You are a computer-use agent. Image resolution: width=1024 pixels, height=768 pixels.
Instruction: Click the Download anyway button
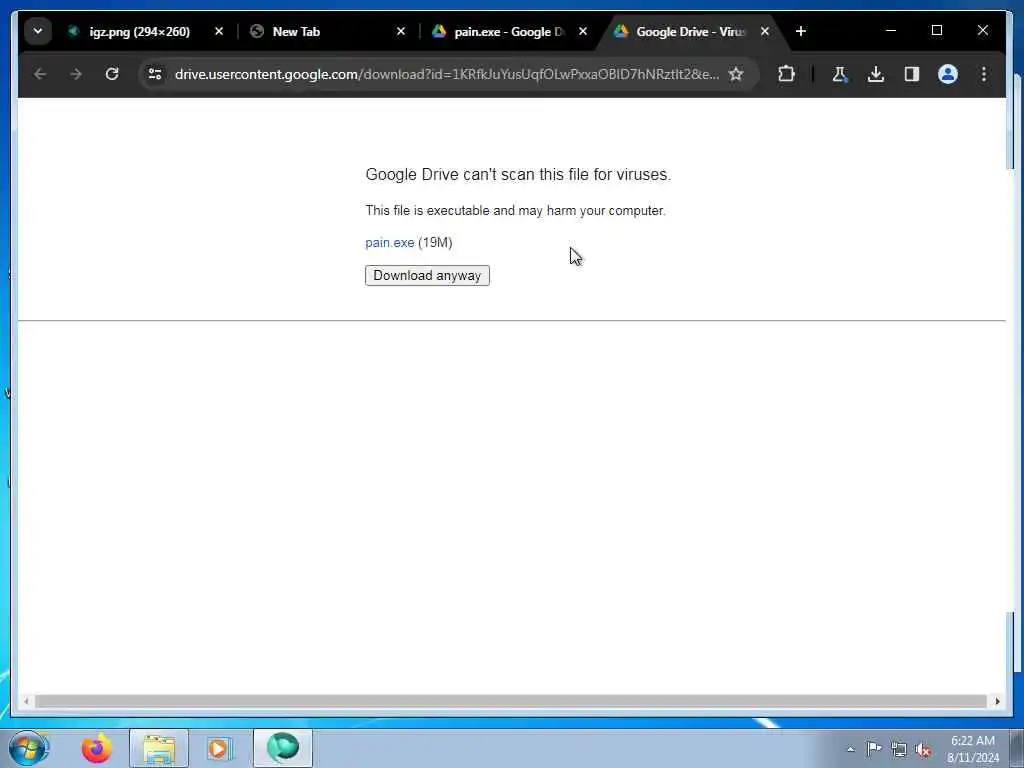pos(427,276)
